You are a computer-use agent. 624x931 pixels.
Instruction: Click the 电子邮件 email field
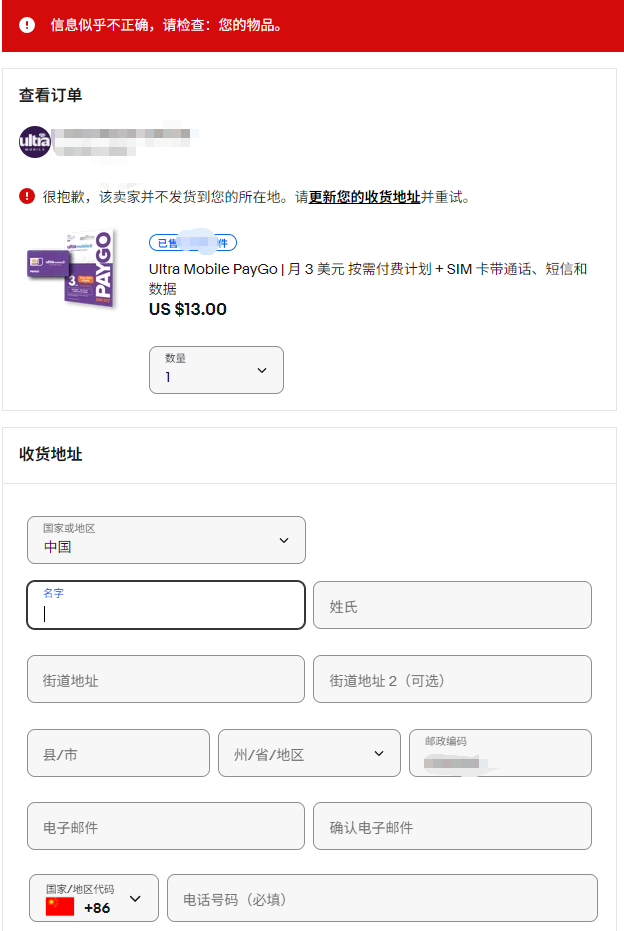(166, 826)
